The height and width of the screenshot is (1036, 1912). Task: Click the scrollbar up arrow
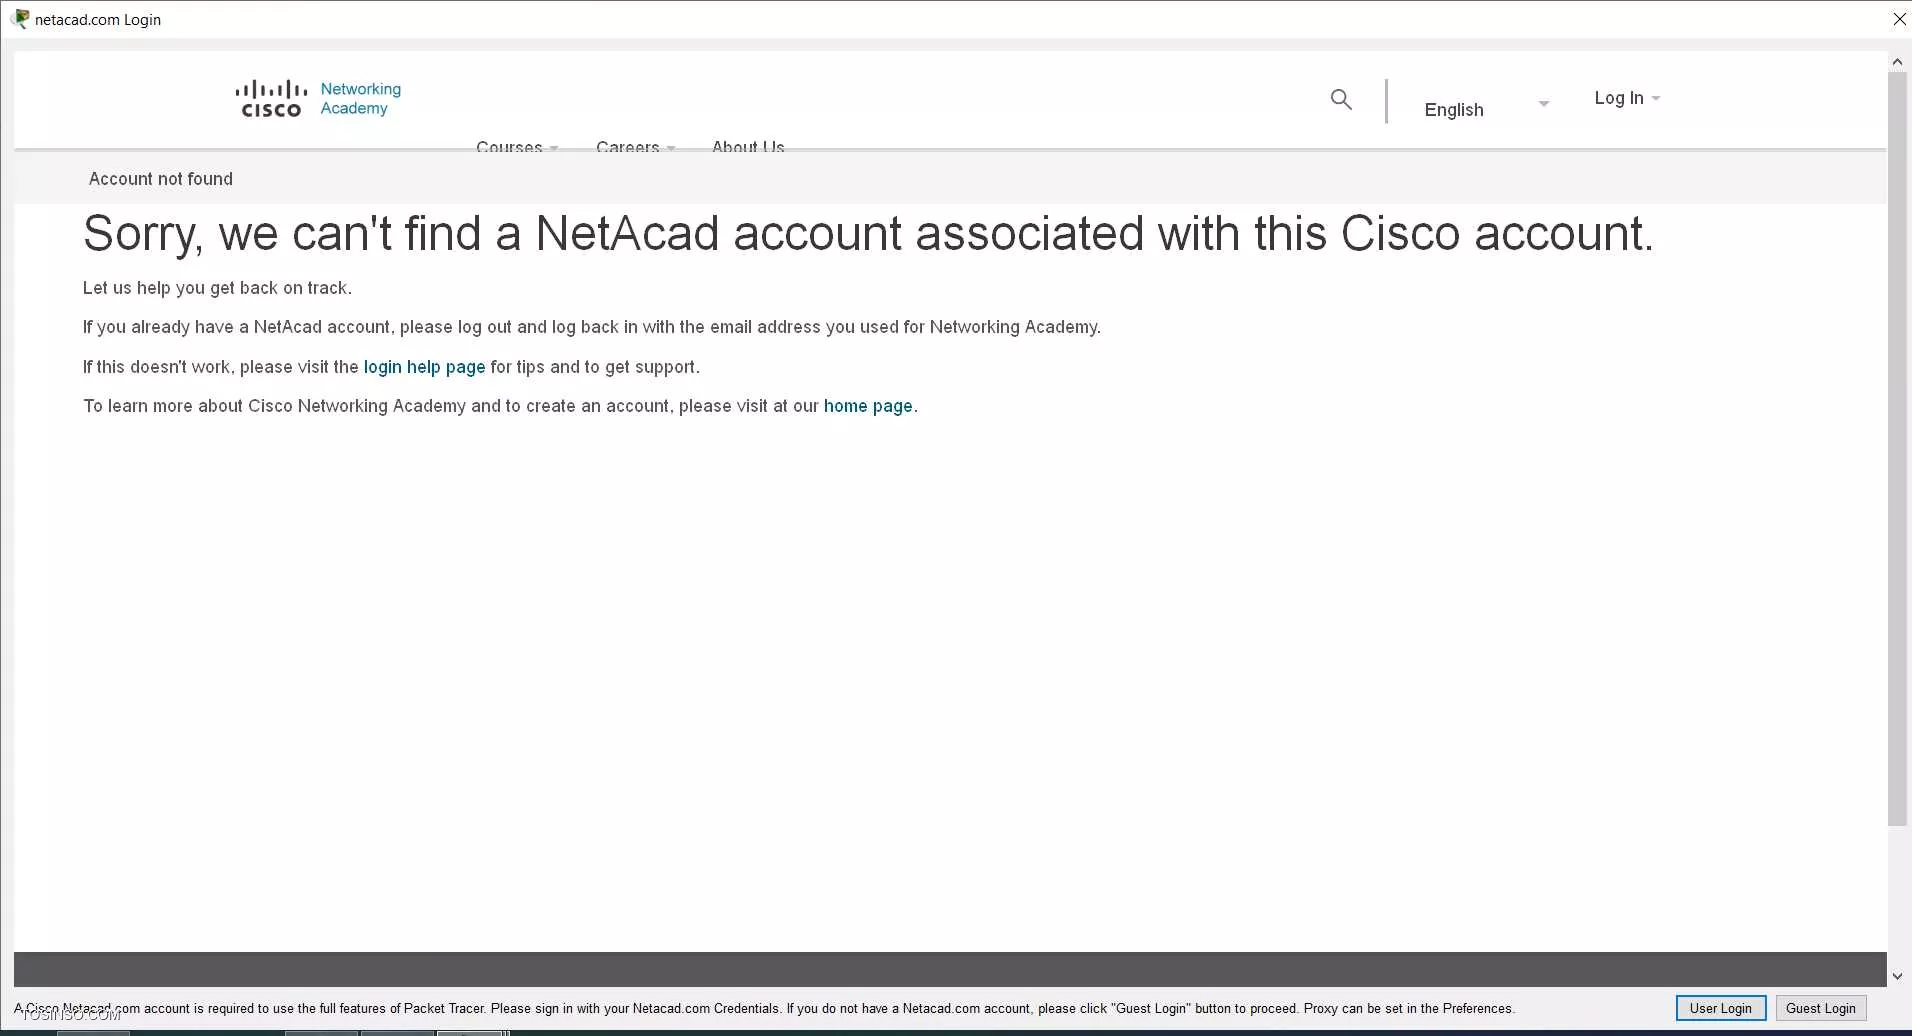(1897, 62)
